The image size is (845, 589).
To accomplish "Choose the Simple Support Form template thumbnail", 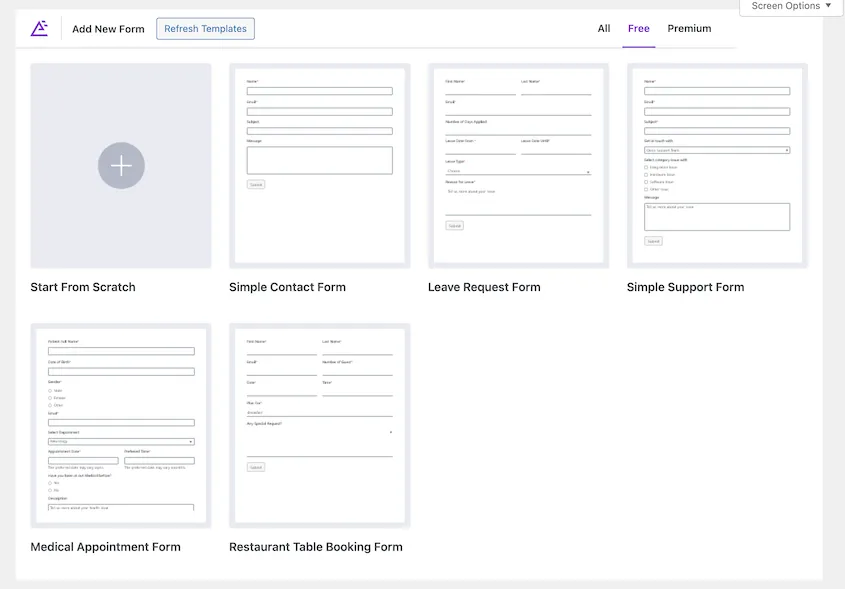I will click(717, 165).
